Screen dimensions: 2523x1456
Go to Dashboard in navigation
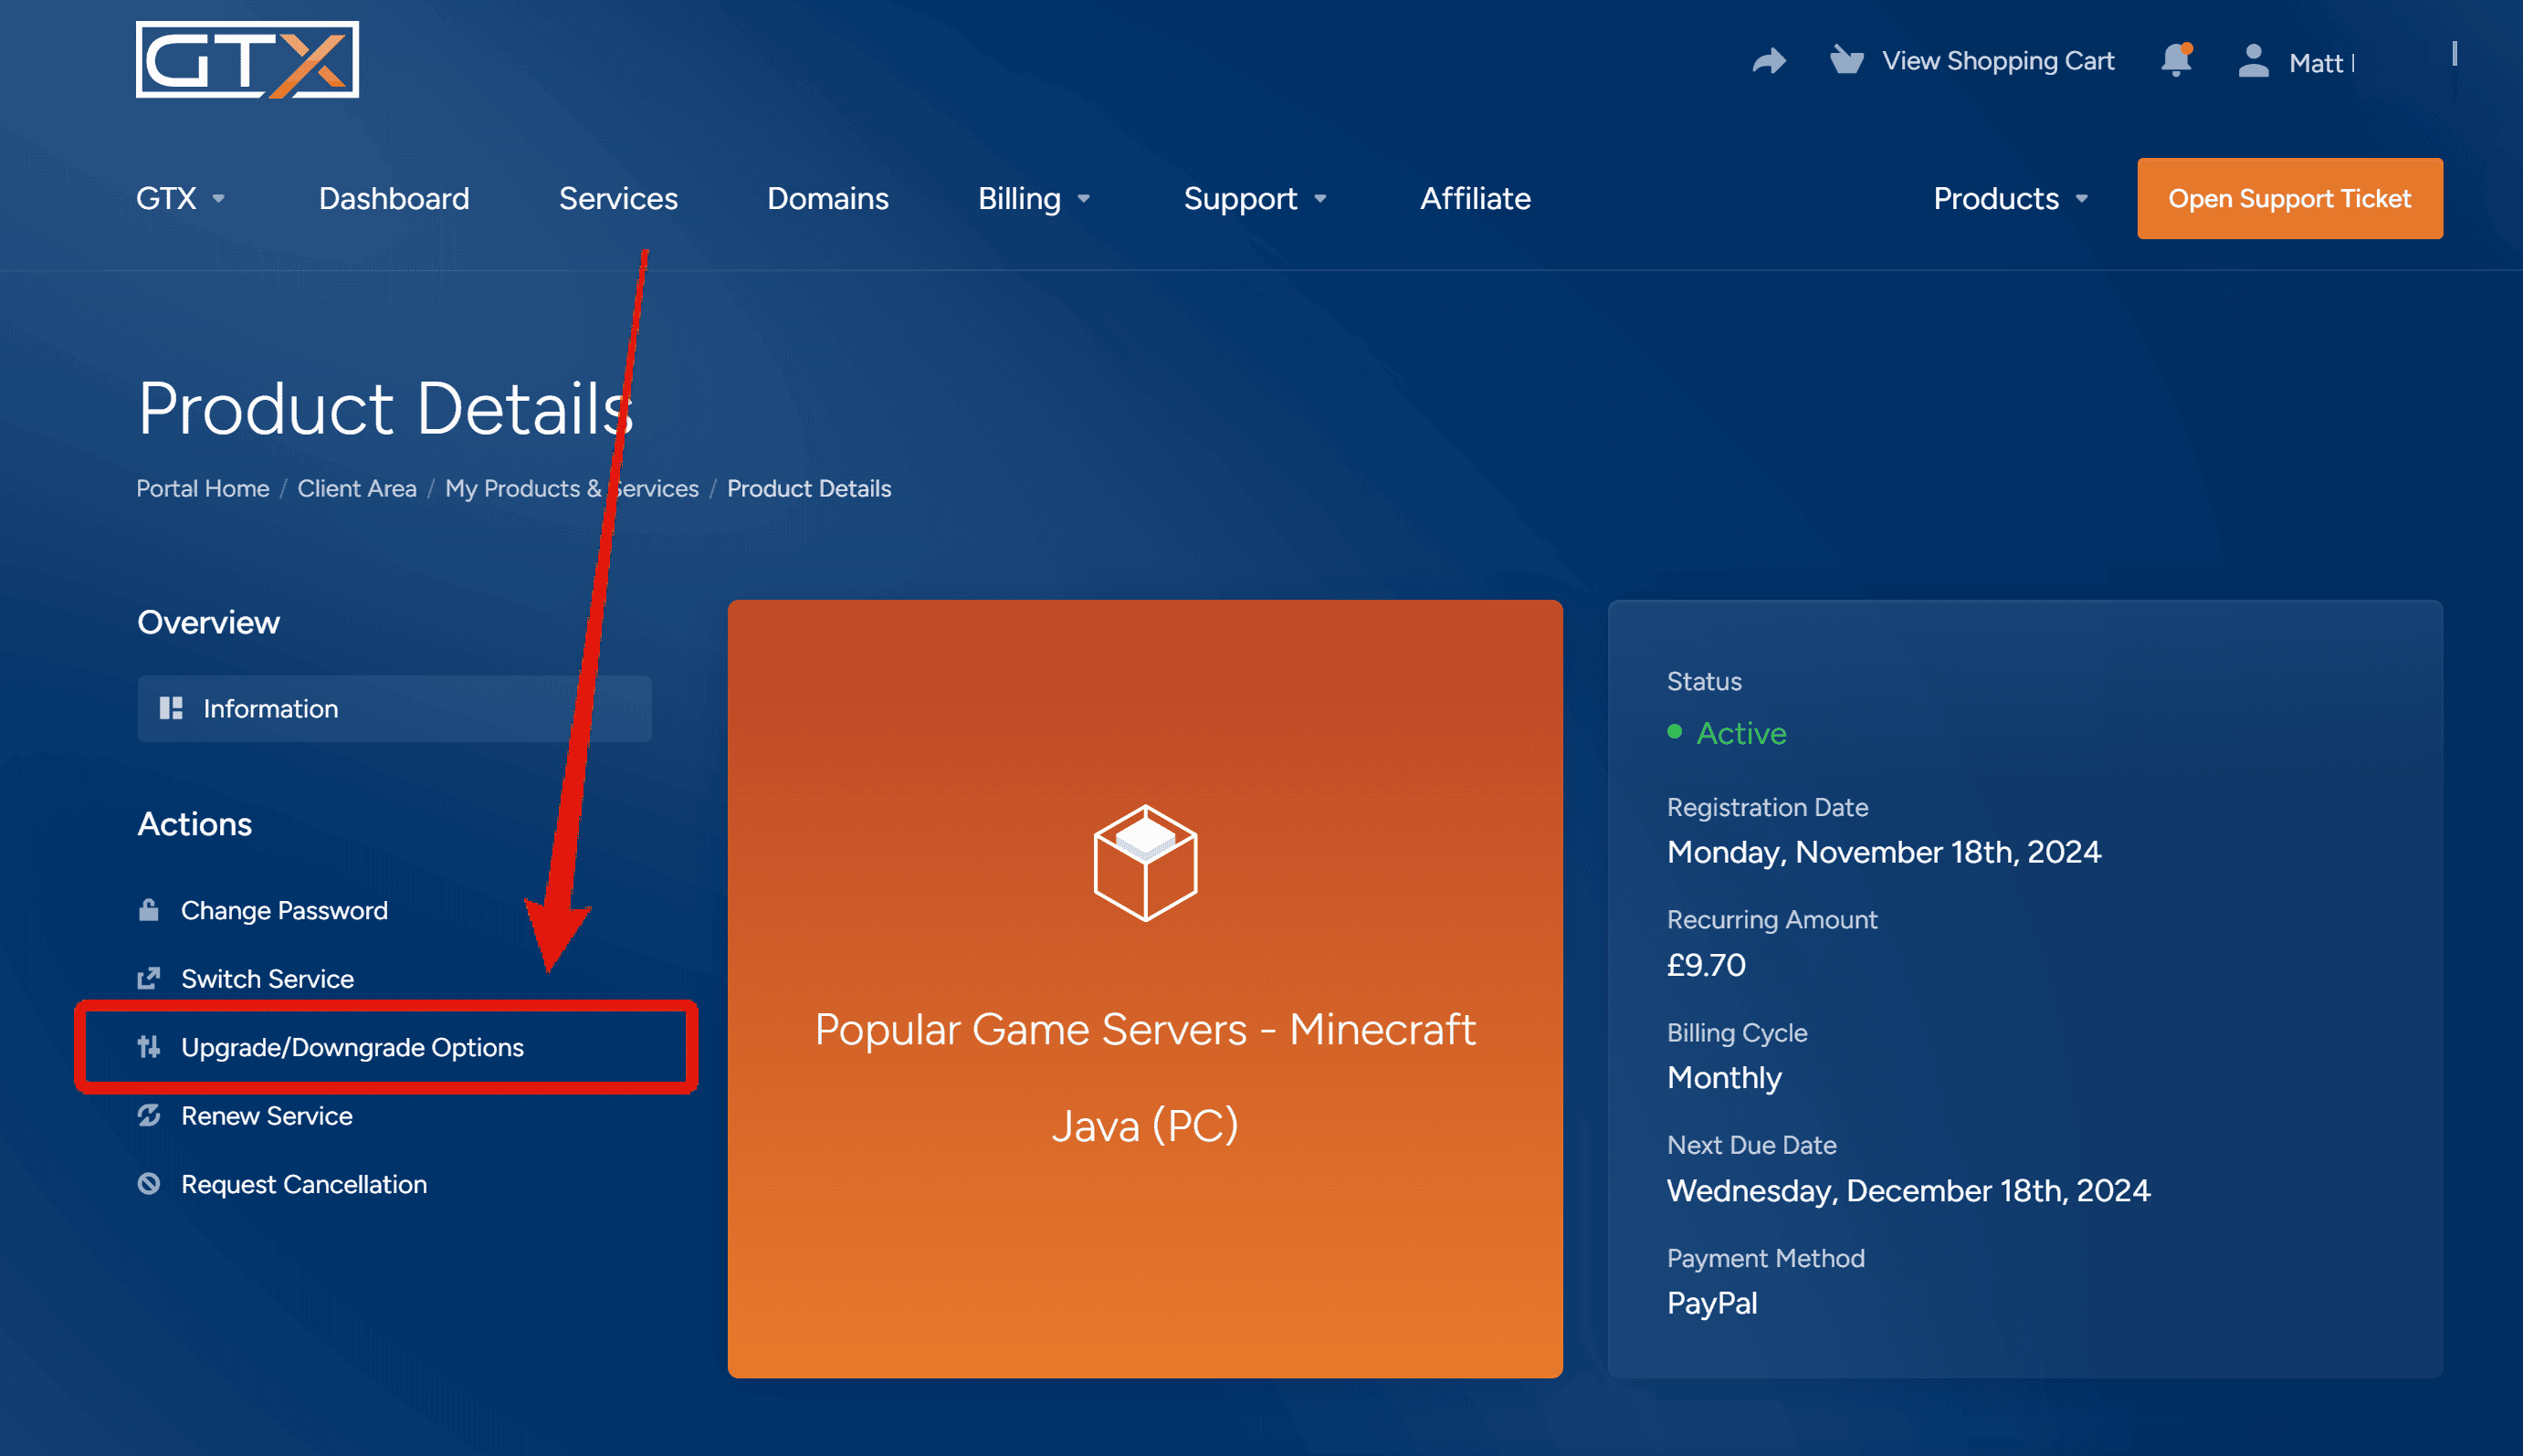point(394,198)
